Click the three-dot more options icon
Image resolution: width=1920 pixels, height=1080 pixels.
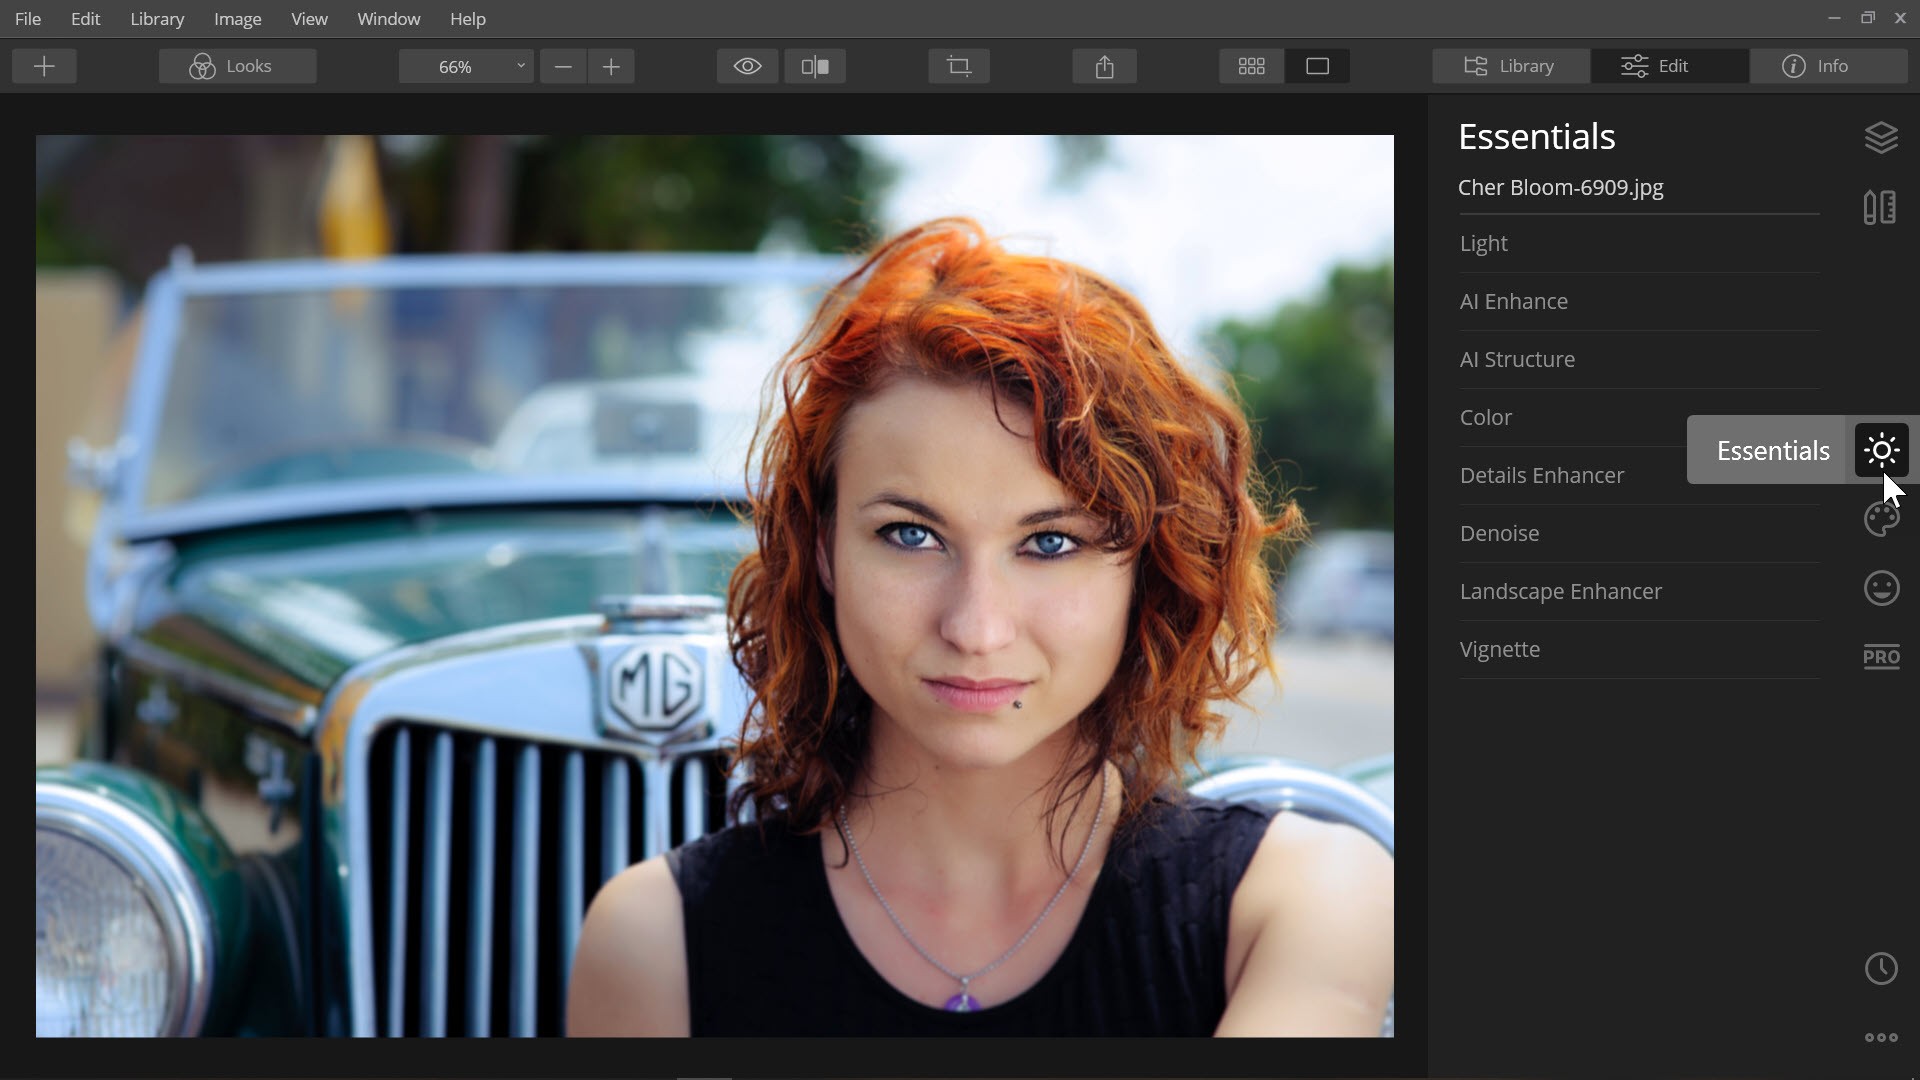pos(1881,1037)
